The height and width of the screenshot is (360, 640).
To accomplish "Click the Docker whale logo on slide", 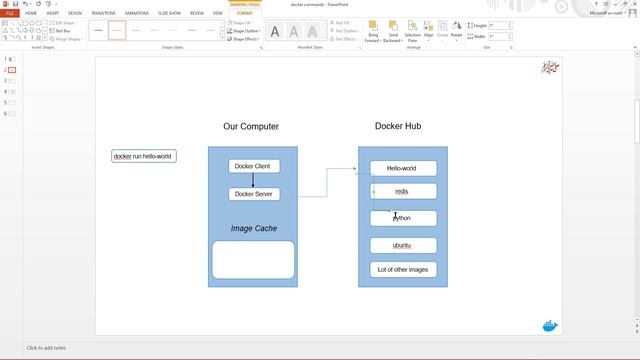I will [550, 325].
